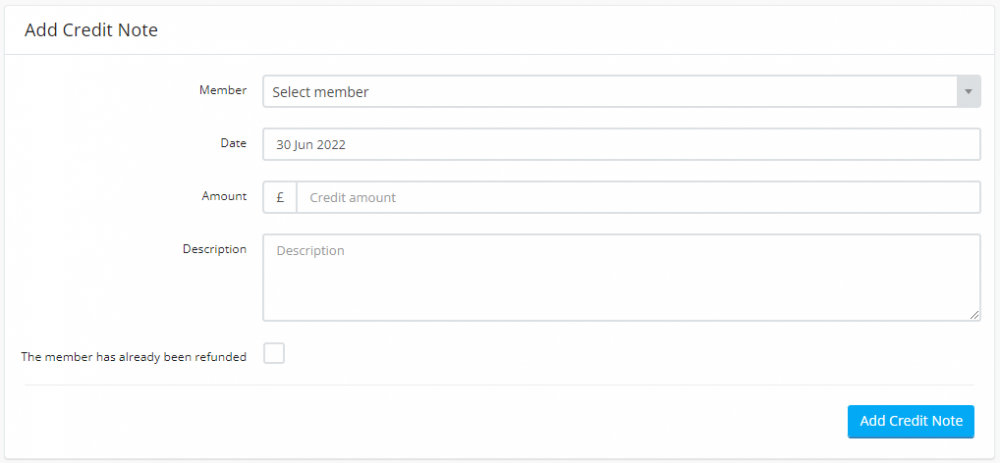Click inside the Description text area
The image size is (1000, 463).
click(x=620, y=285)
